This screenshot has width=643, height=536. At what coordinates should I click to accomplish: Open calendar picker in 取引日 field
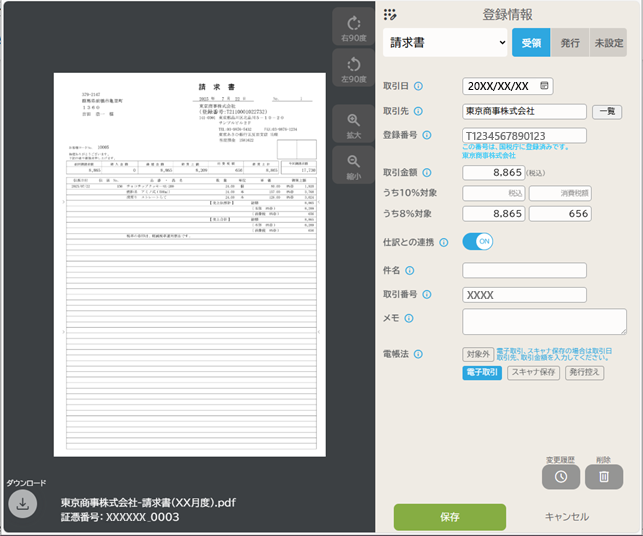pyautogui.click(x=544, y=86)
